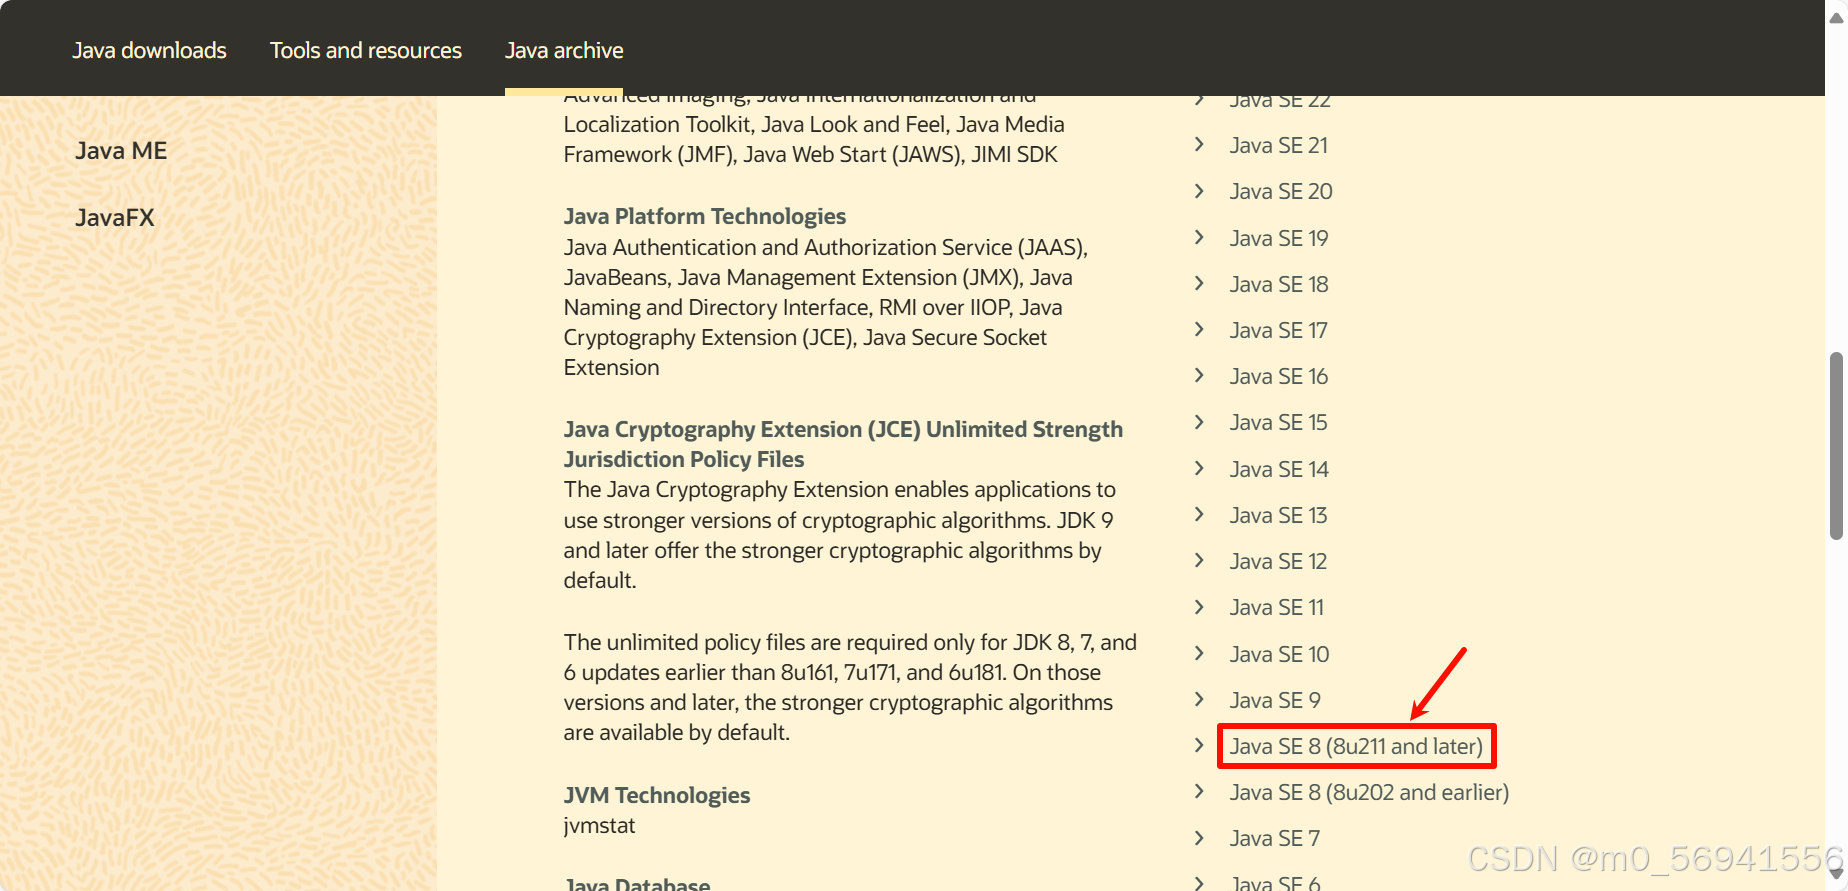Open the Java SE 21 archive link

point(1279,146)
